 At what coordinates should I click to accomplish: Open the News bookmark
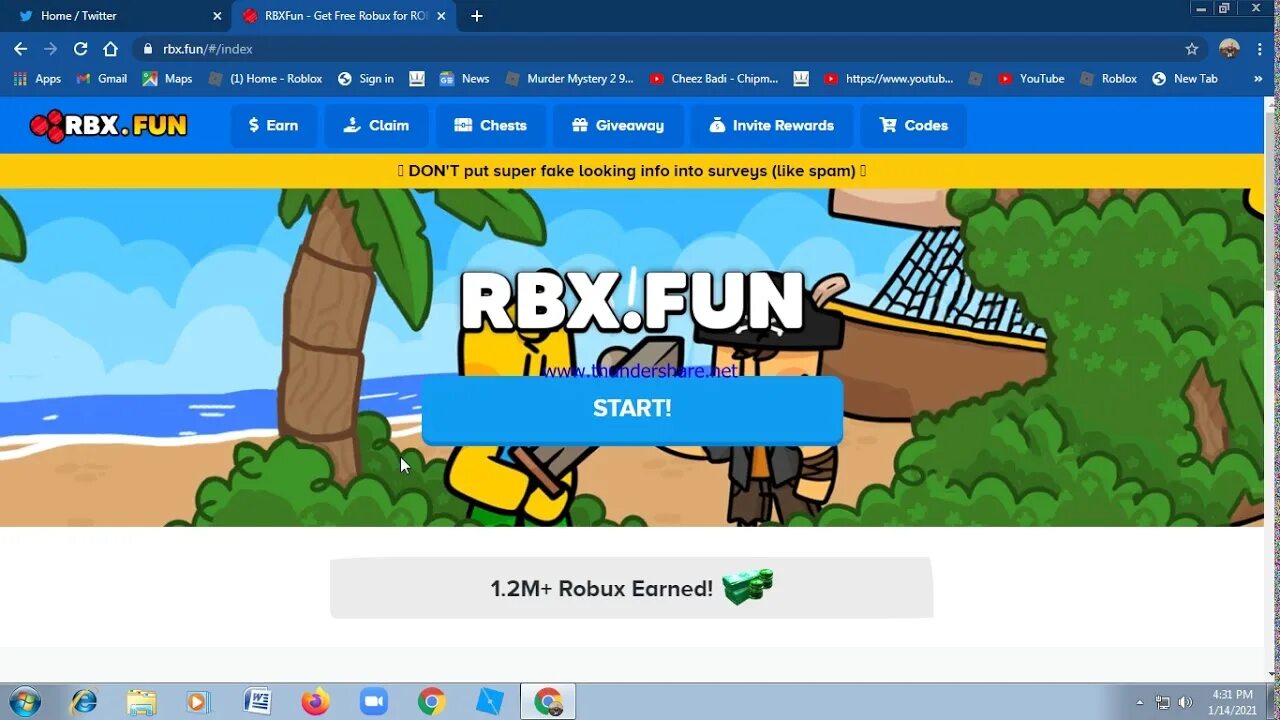point(464,79)
